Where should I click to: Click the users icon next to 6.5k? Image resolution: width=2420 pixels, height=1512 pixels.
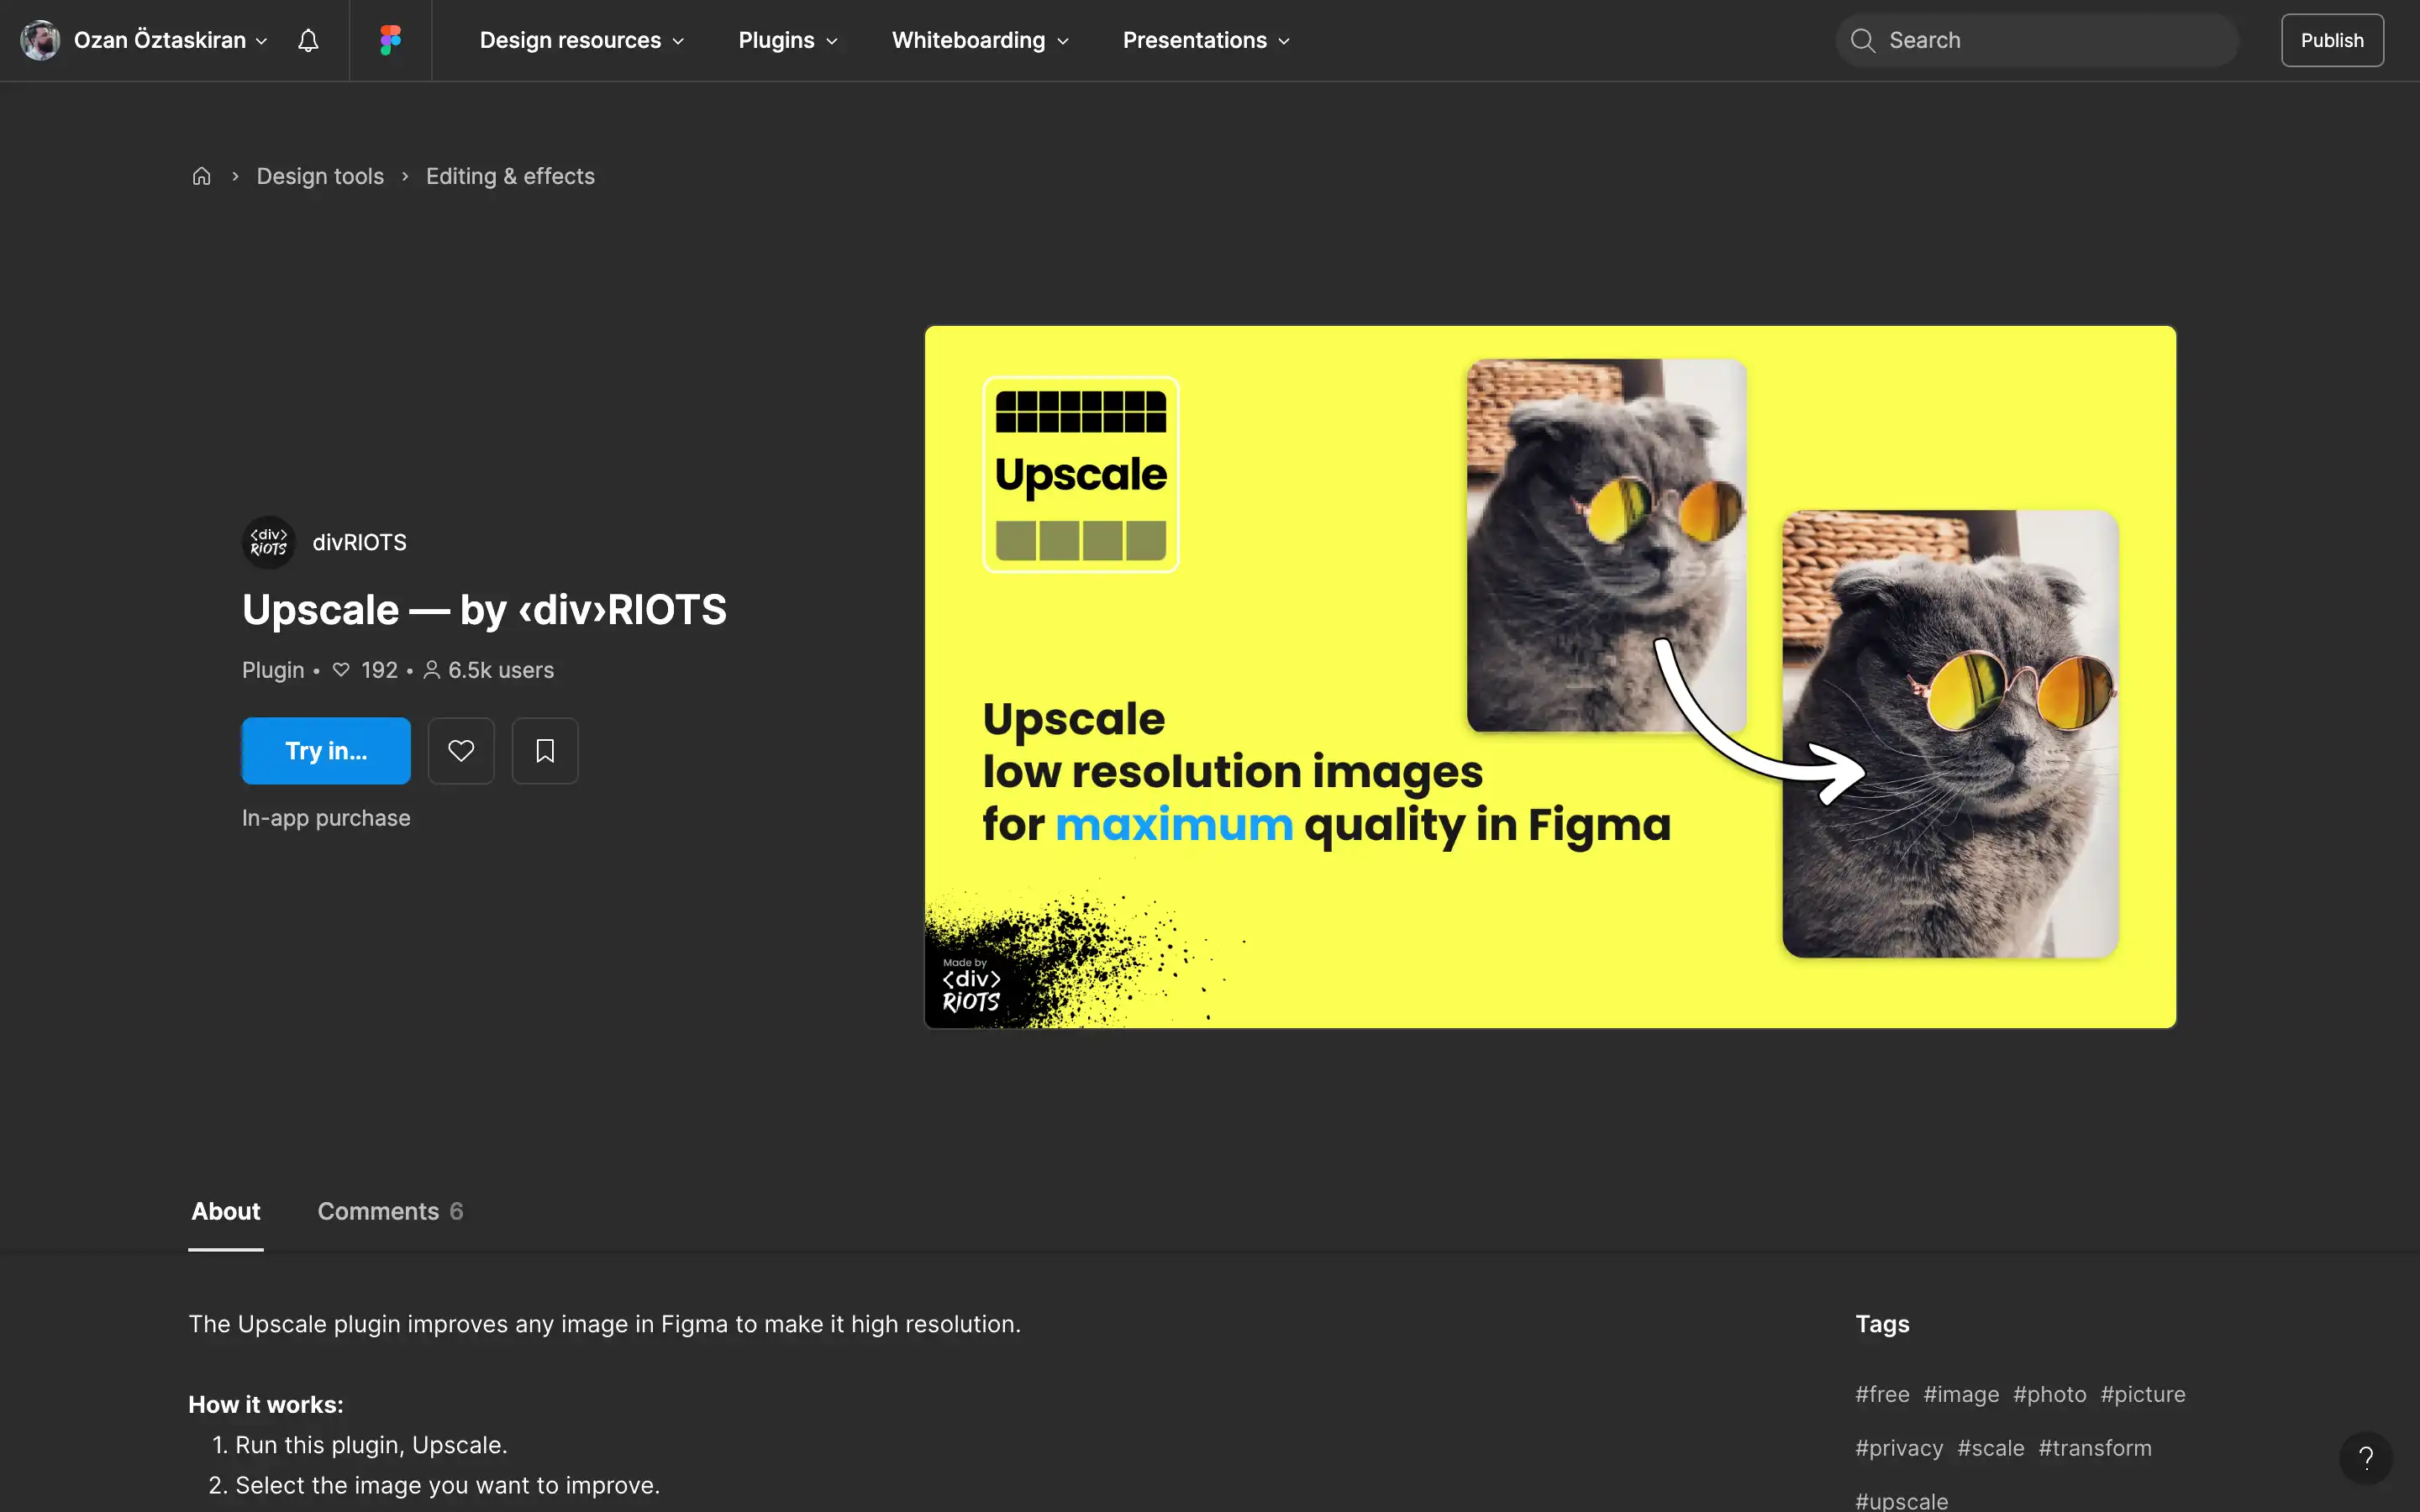(x=431, y=670)
